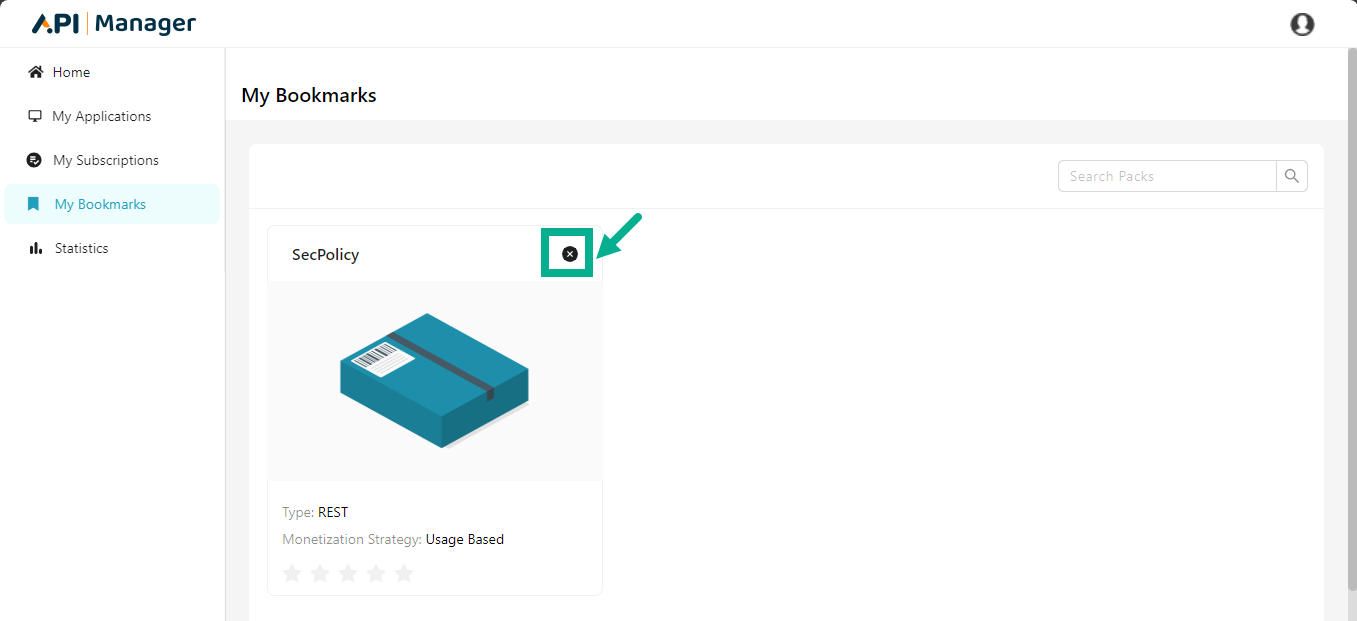Click the API Manager logo

tap(114, 24)
